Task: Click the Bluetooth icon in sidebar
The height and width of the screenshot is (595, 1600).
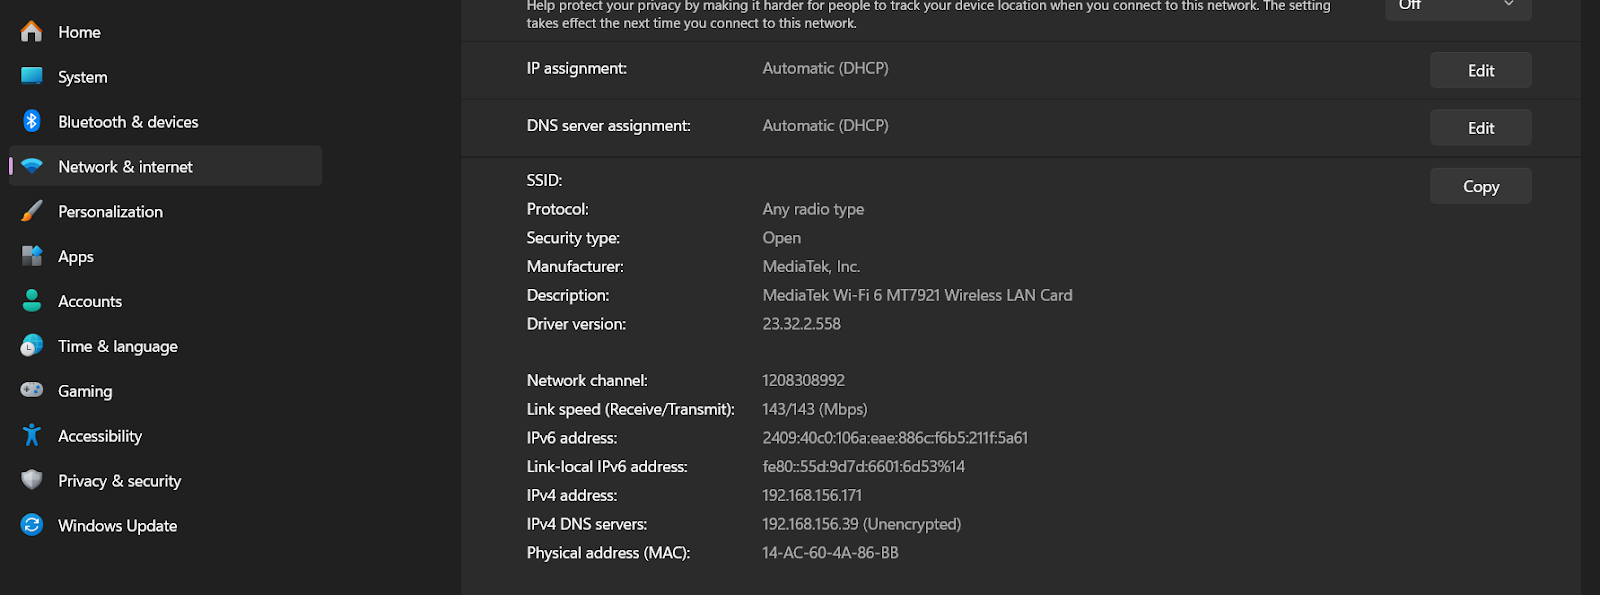Action: pyautogui.click(x=32, y=121)
